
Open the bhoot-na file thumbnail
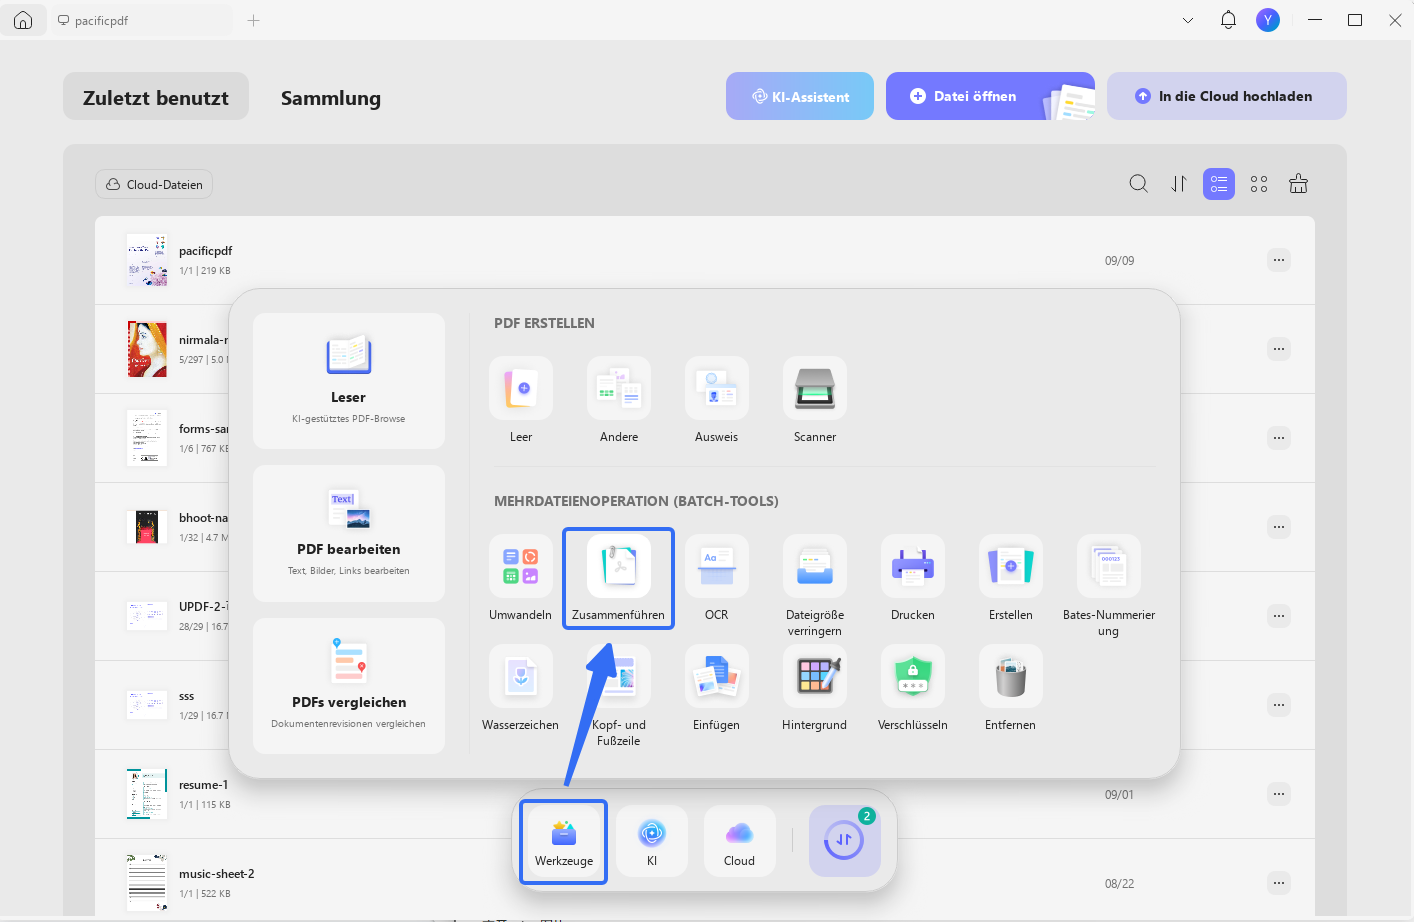pyautogui.click(x=147, y=527)
